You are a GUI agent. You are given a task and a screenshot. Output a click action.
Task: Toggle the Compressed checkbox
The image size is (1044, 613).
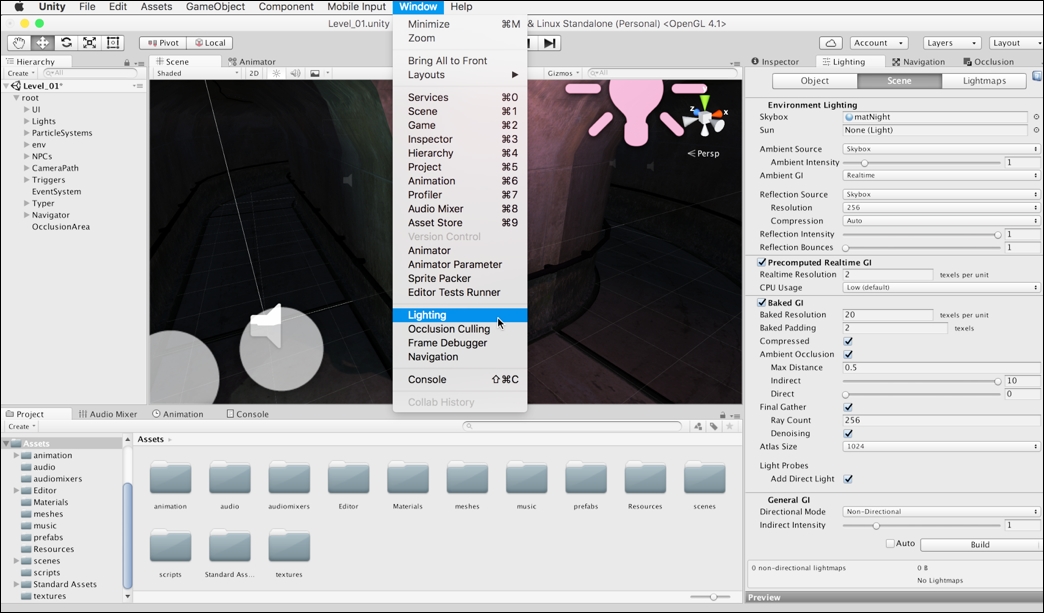pyautogui.click(x=848, y=341)
